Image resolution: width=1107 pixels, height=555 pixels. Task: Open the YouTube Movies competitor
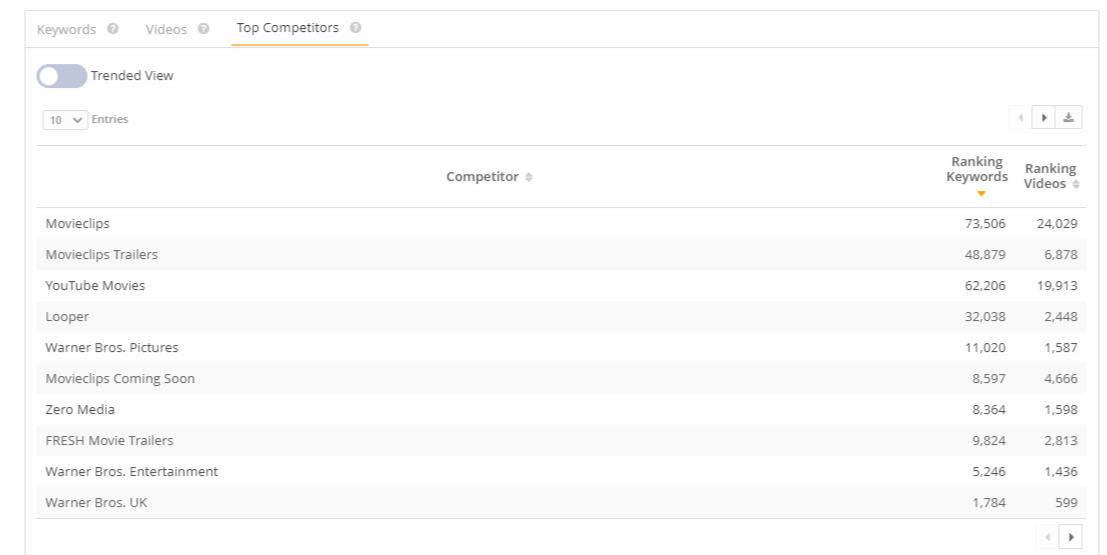(95, 286)
